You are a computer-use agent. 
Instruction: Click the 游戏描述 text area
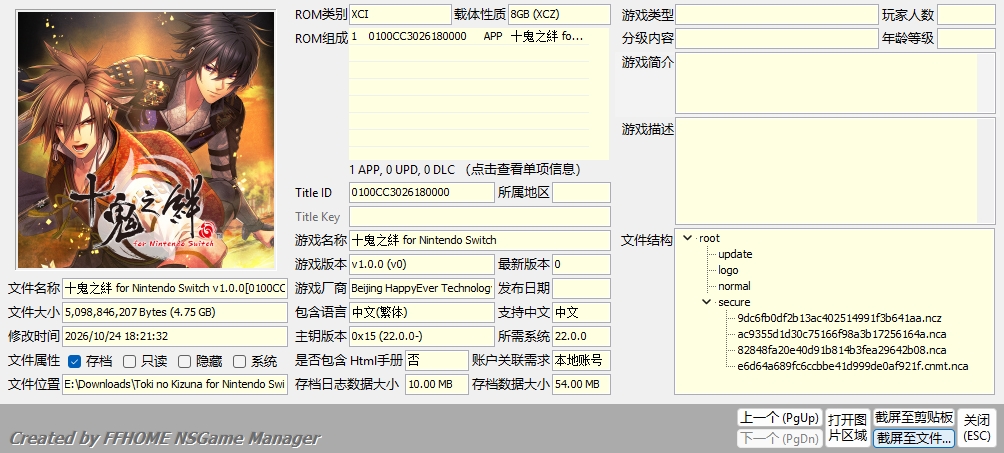point(835,171)
